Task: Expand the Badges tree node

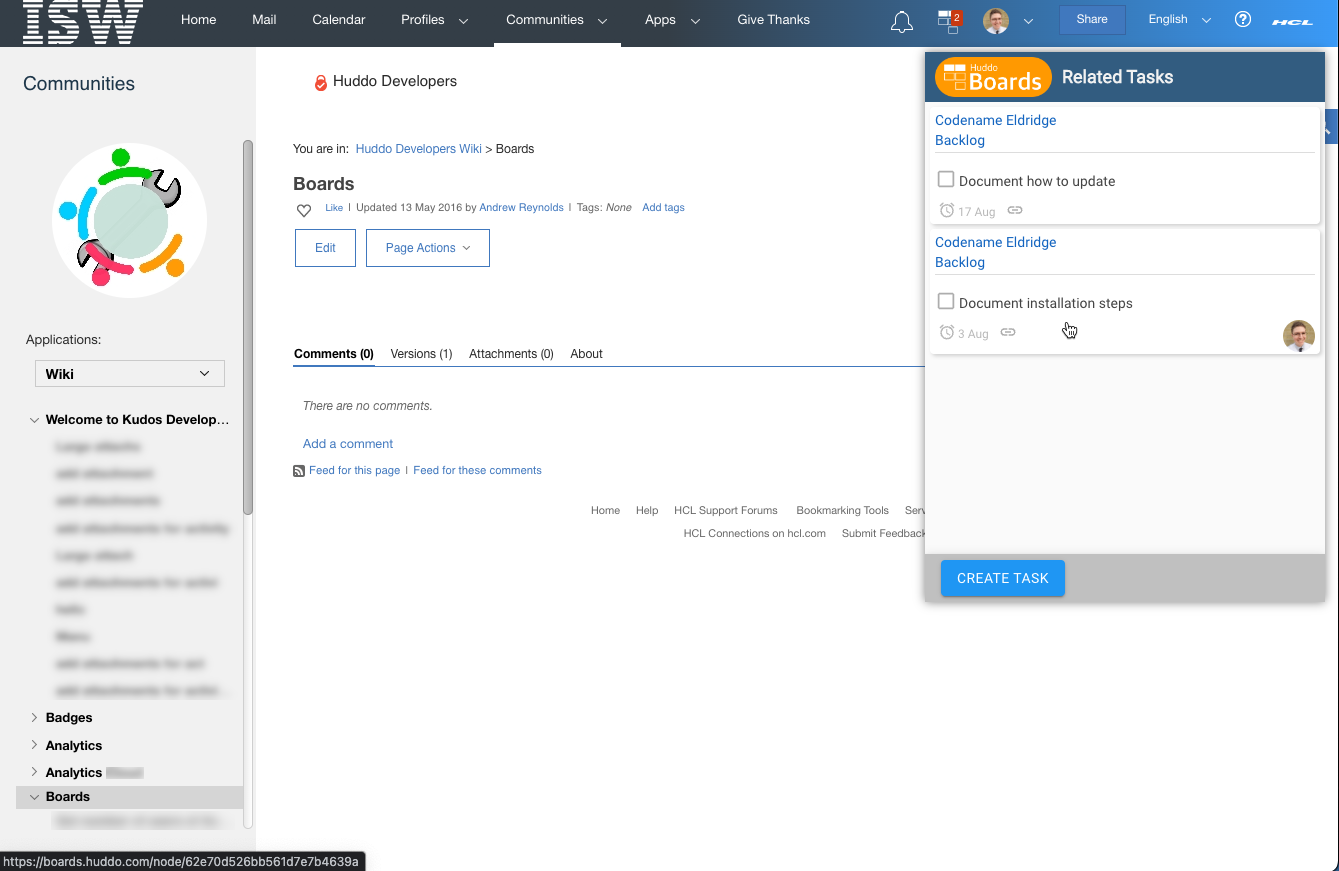Action: pos(34,718)
